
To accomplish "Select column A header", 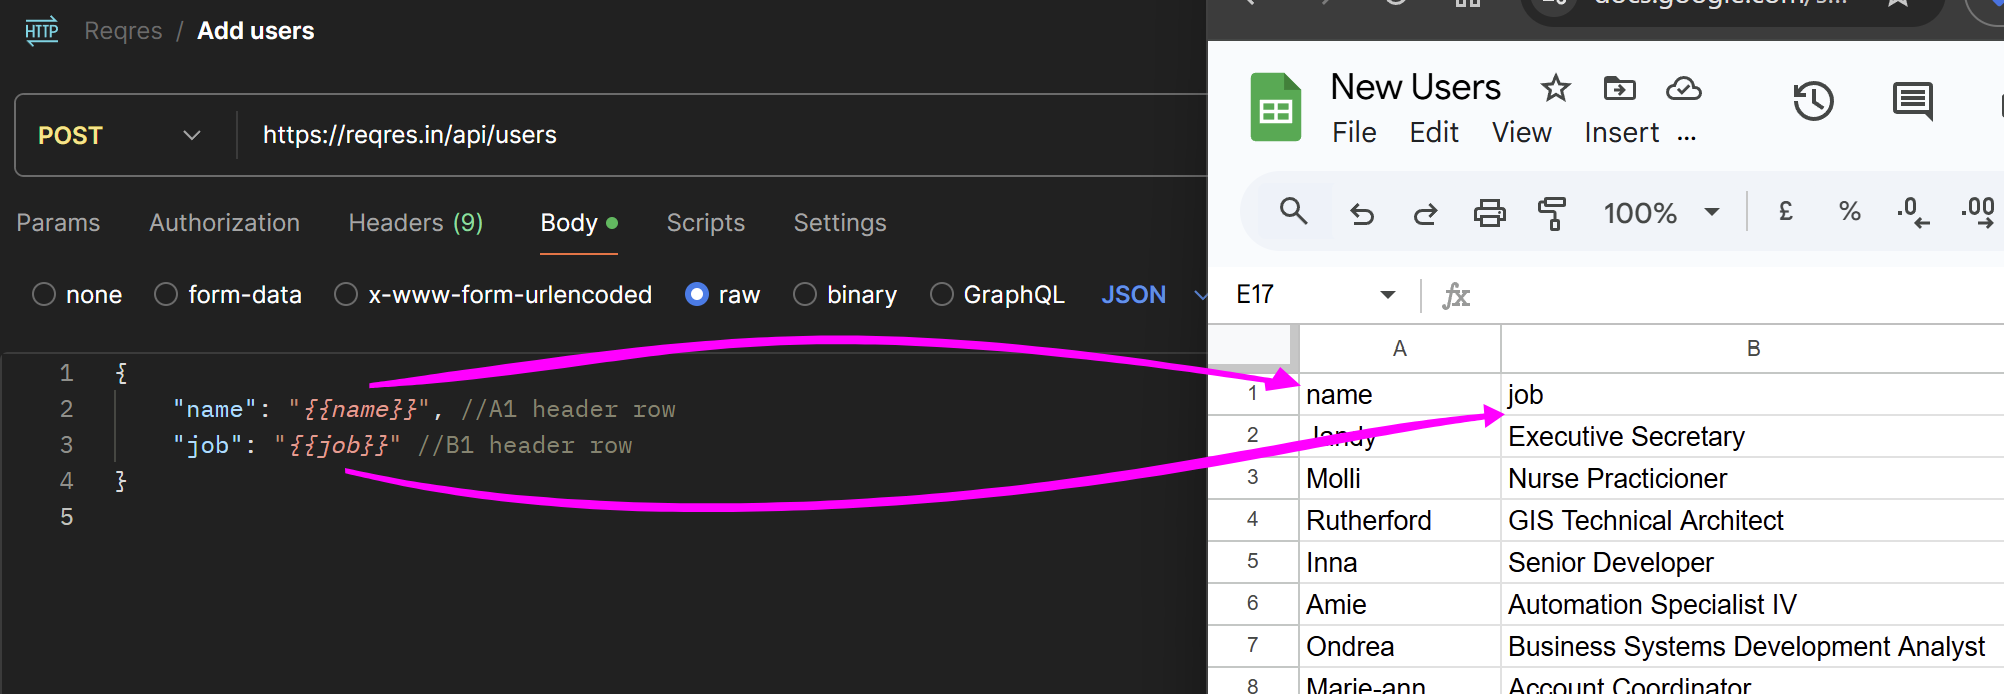I will [x=1400, y=349].
